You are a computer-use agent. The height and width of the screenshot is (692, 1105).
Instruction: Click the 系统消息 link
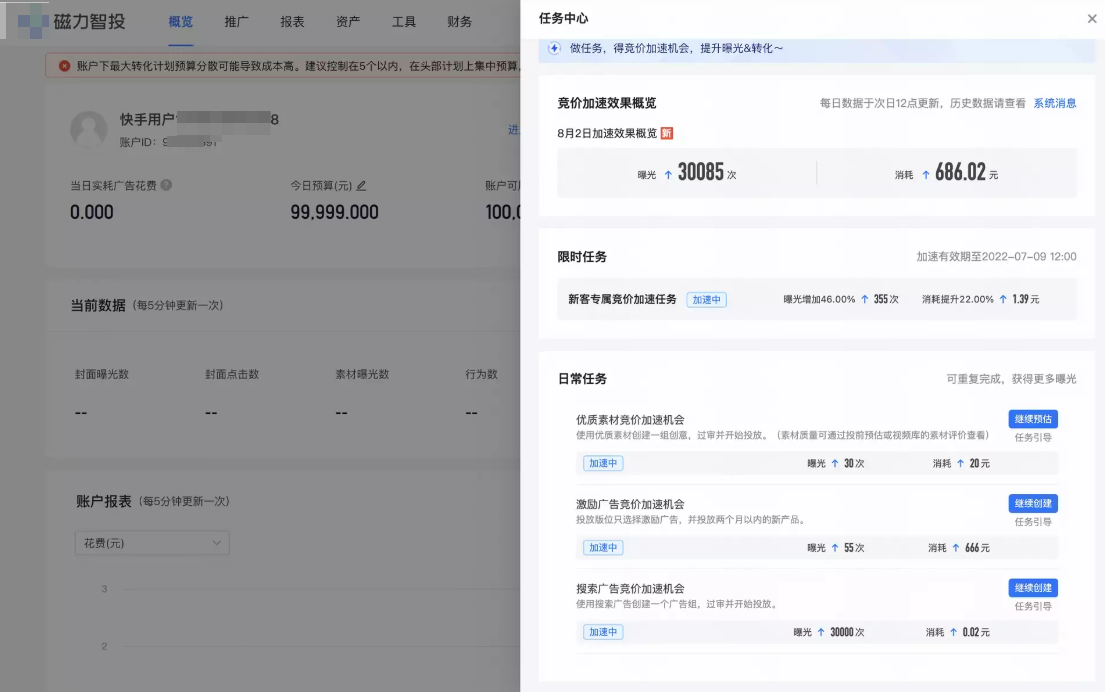1055,102
